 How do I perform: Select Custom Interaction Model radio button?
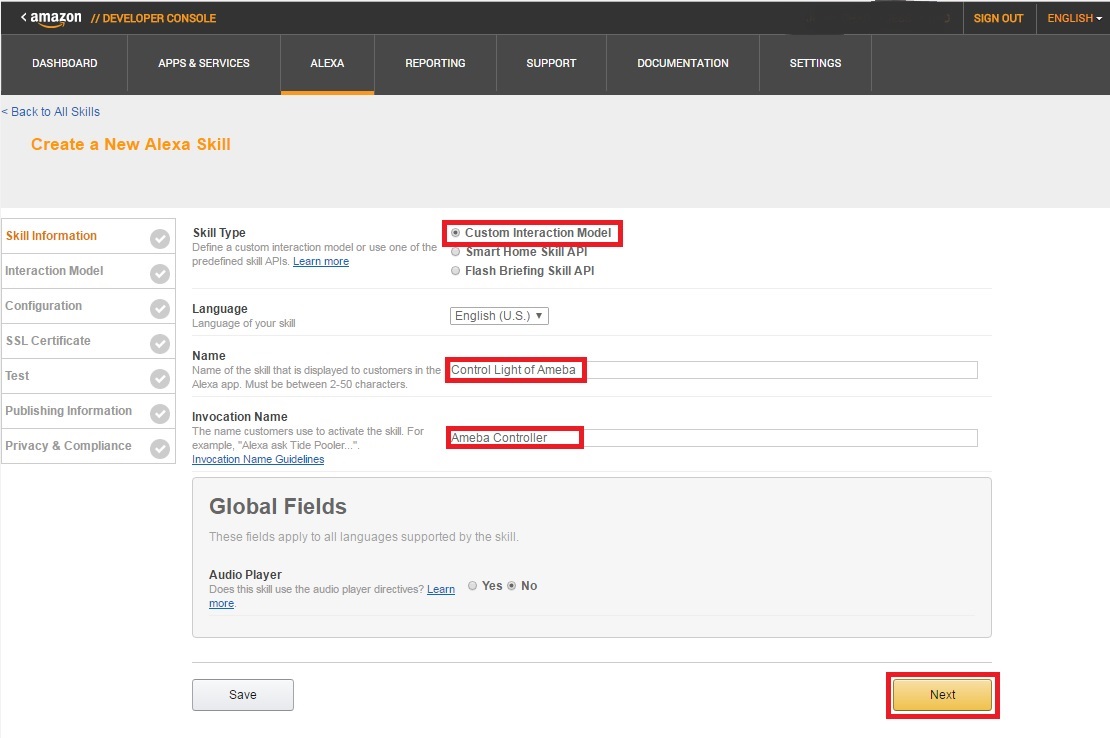pos(455,233)
